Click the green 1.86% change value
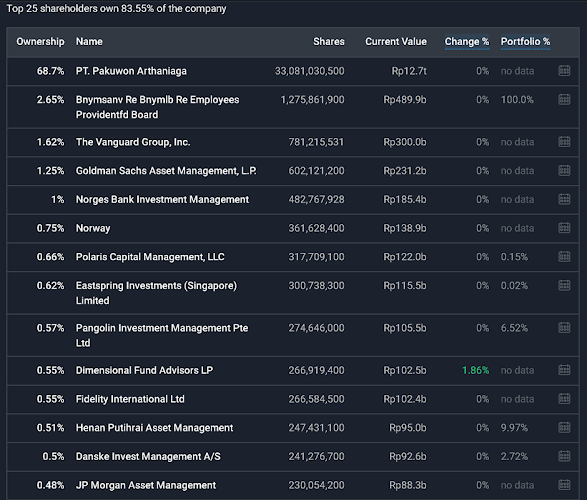The width and height of the screenshot is (587, 500). [475, 371]
